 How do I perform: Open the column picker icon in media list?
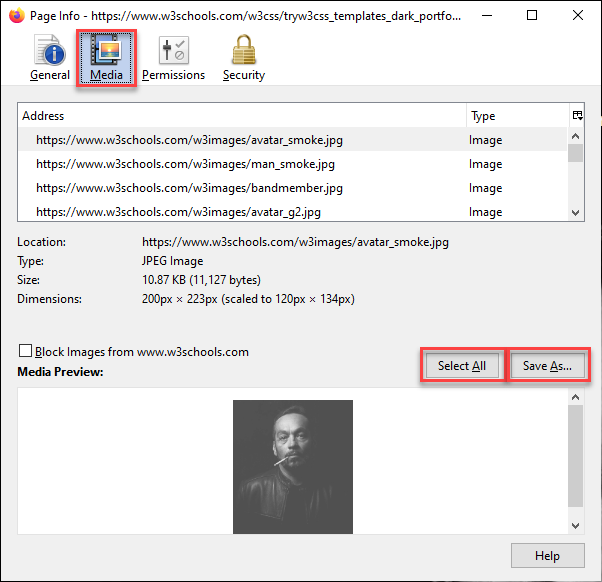coord(577,115)
